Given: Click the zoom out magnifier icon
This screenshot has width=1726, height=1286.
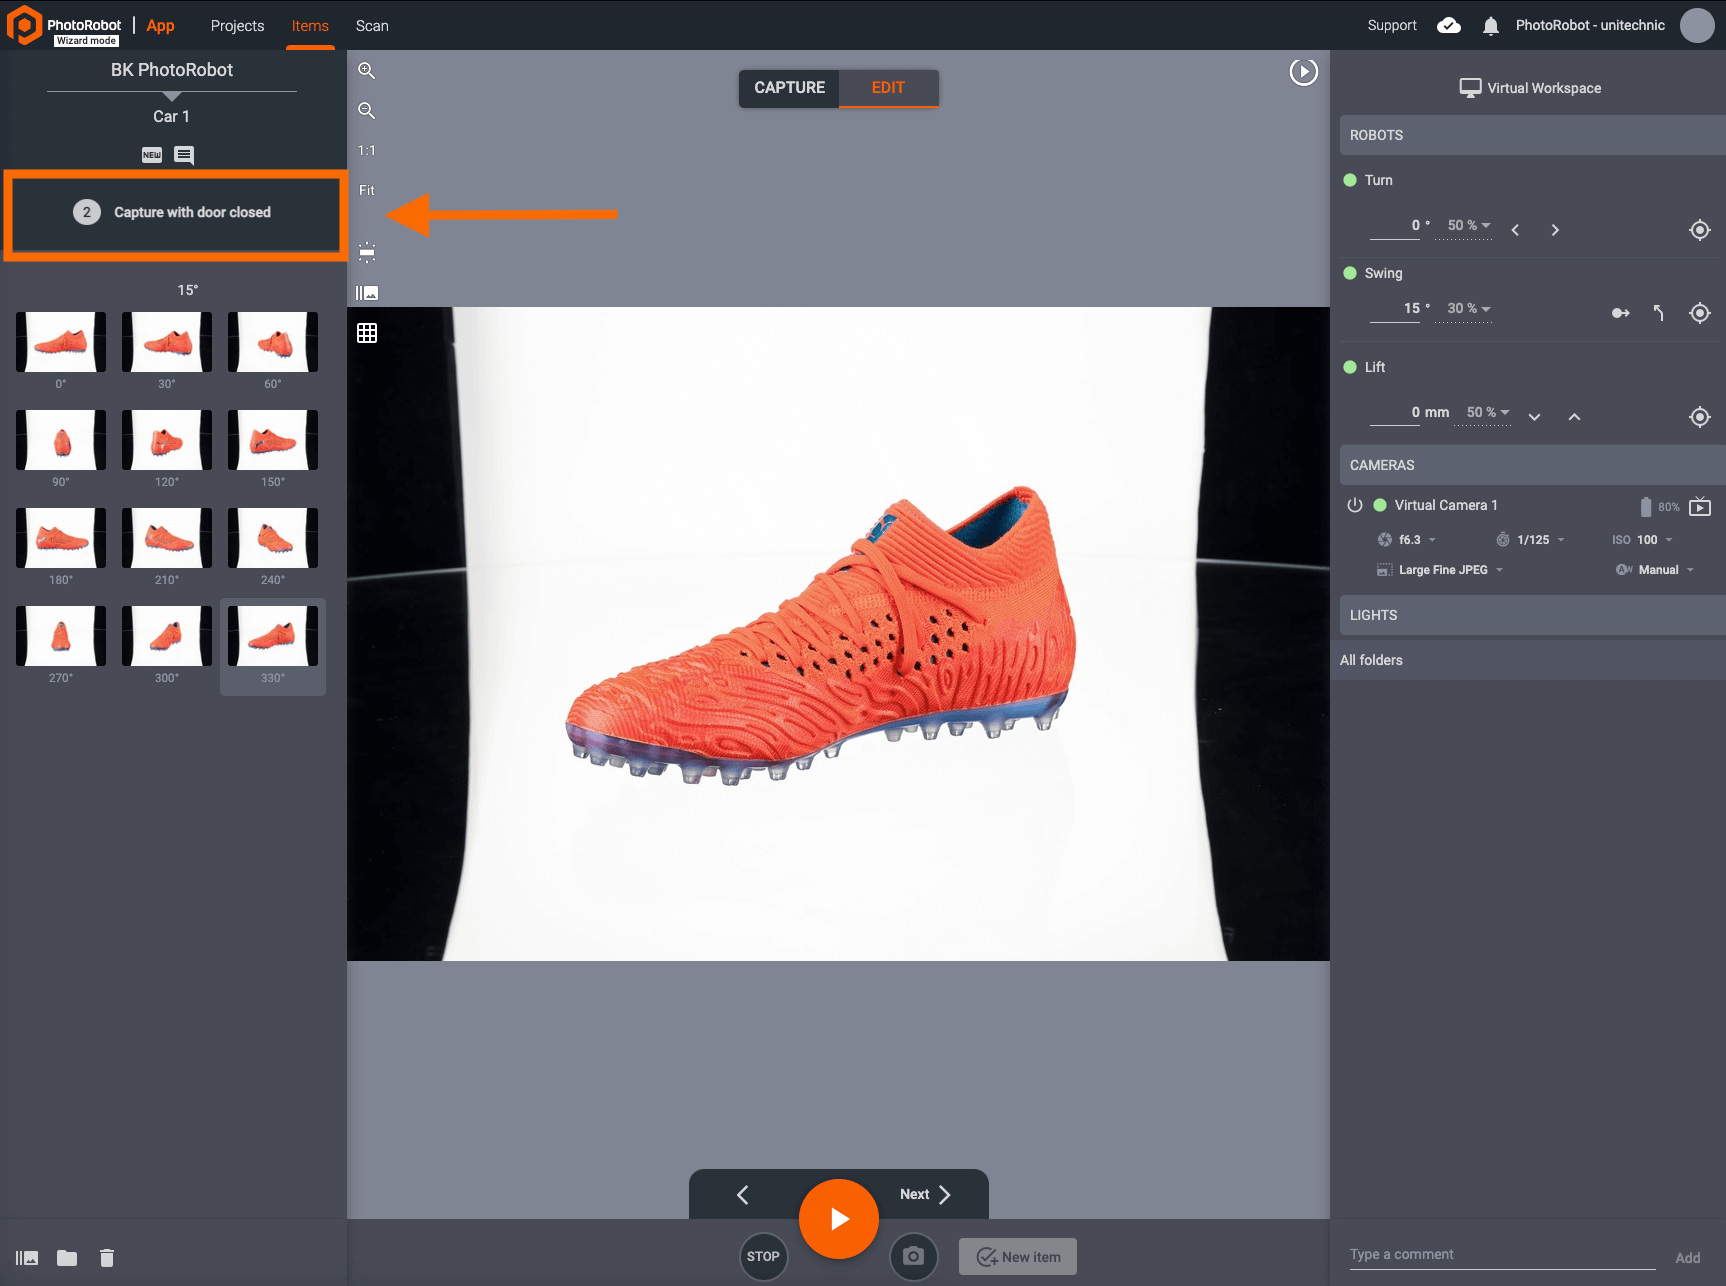Looking at the screenshot, I should point(367,111).
